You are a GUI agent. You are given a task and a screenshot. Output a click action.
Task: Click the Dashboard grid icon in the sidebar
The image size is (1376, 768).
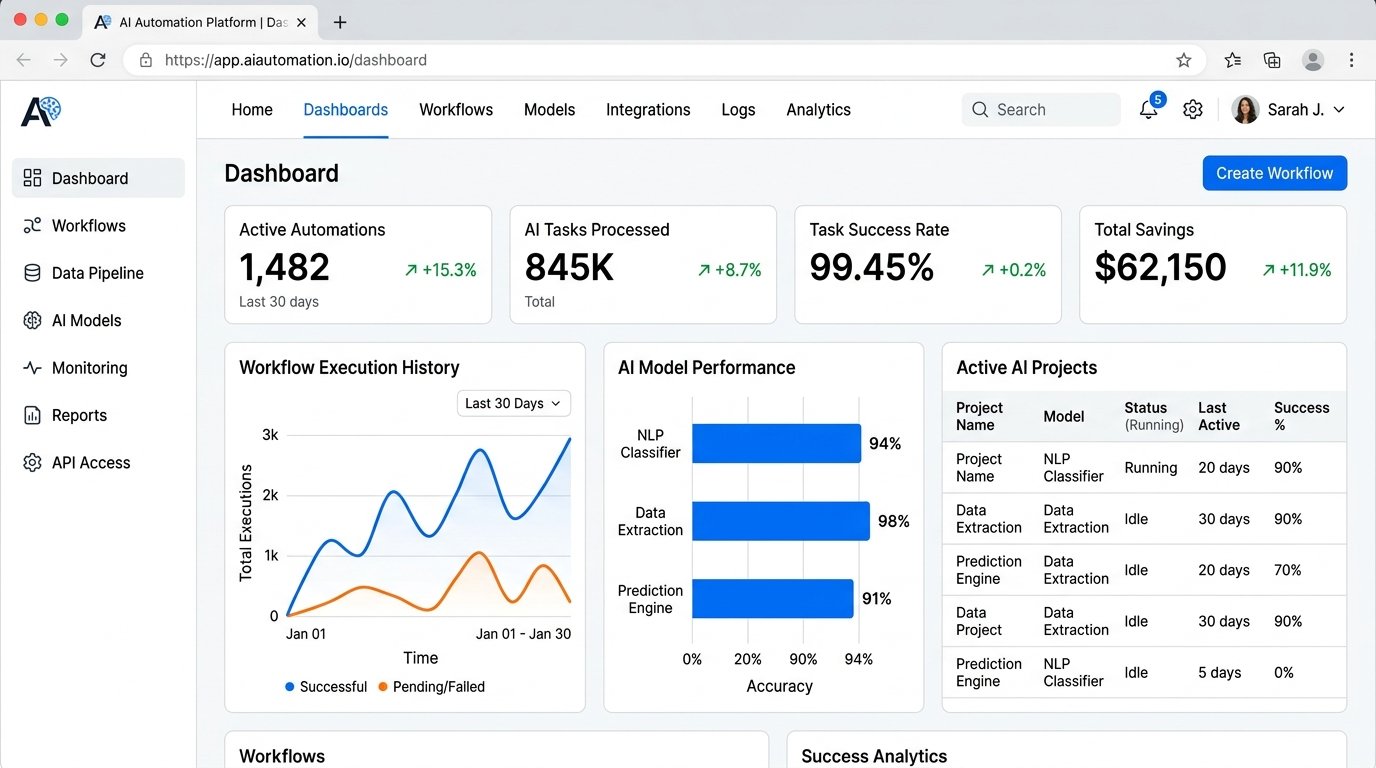[32, 178]
